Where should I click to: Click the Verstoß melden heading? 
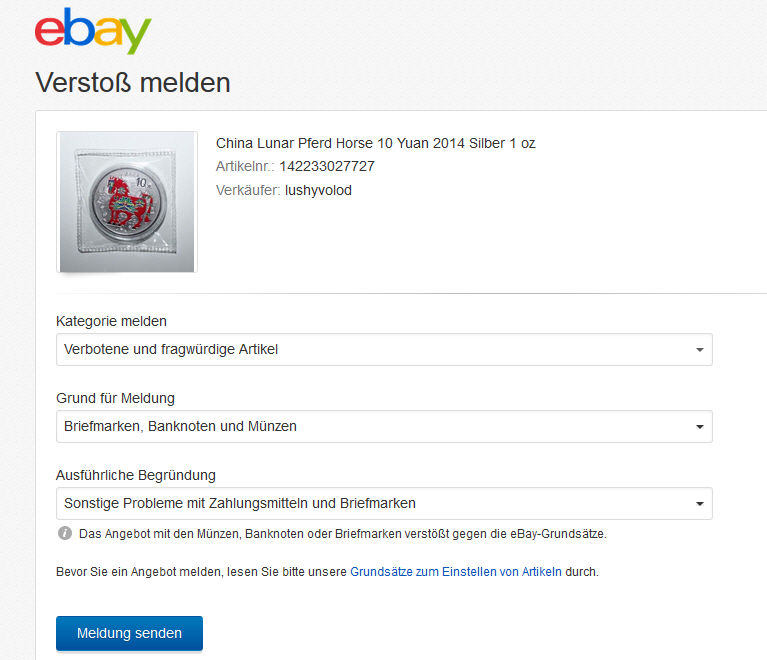click(133, 82)
